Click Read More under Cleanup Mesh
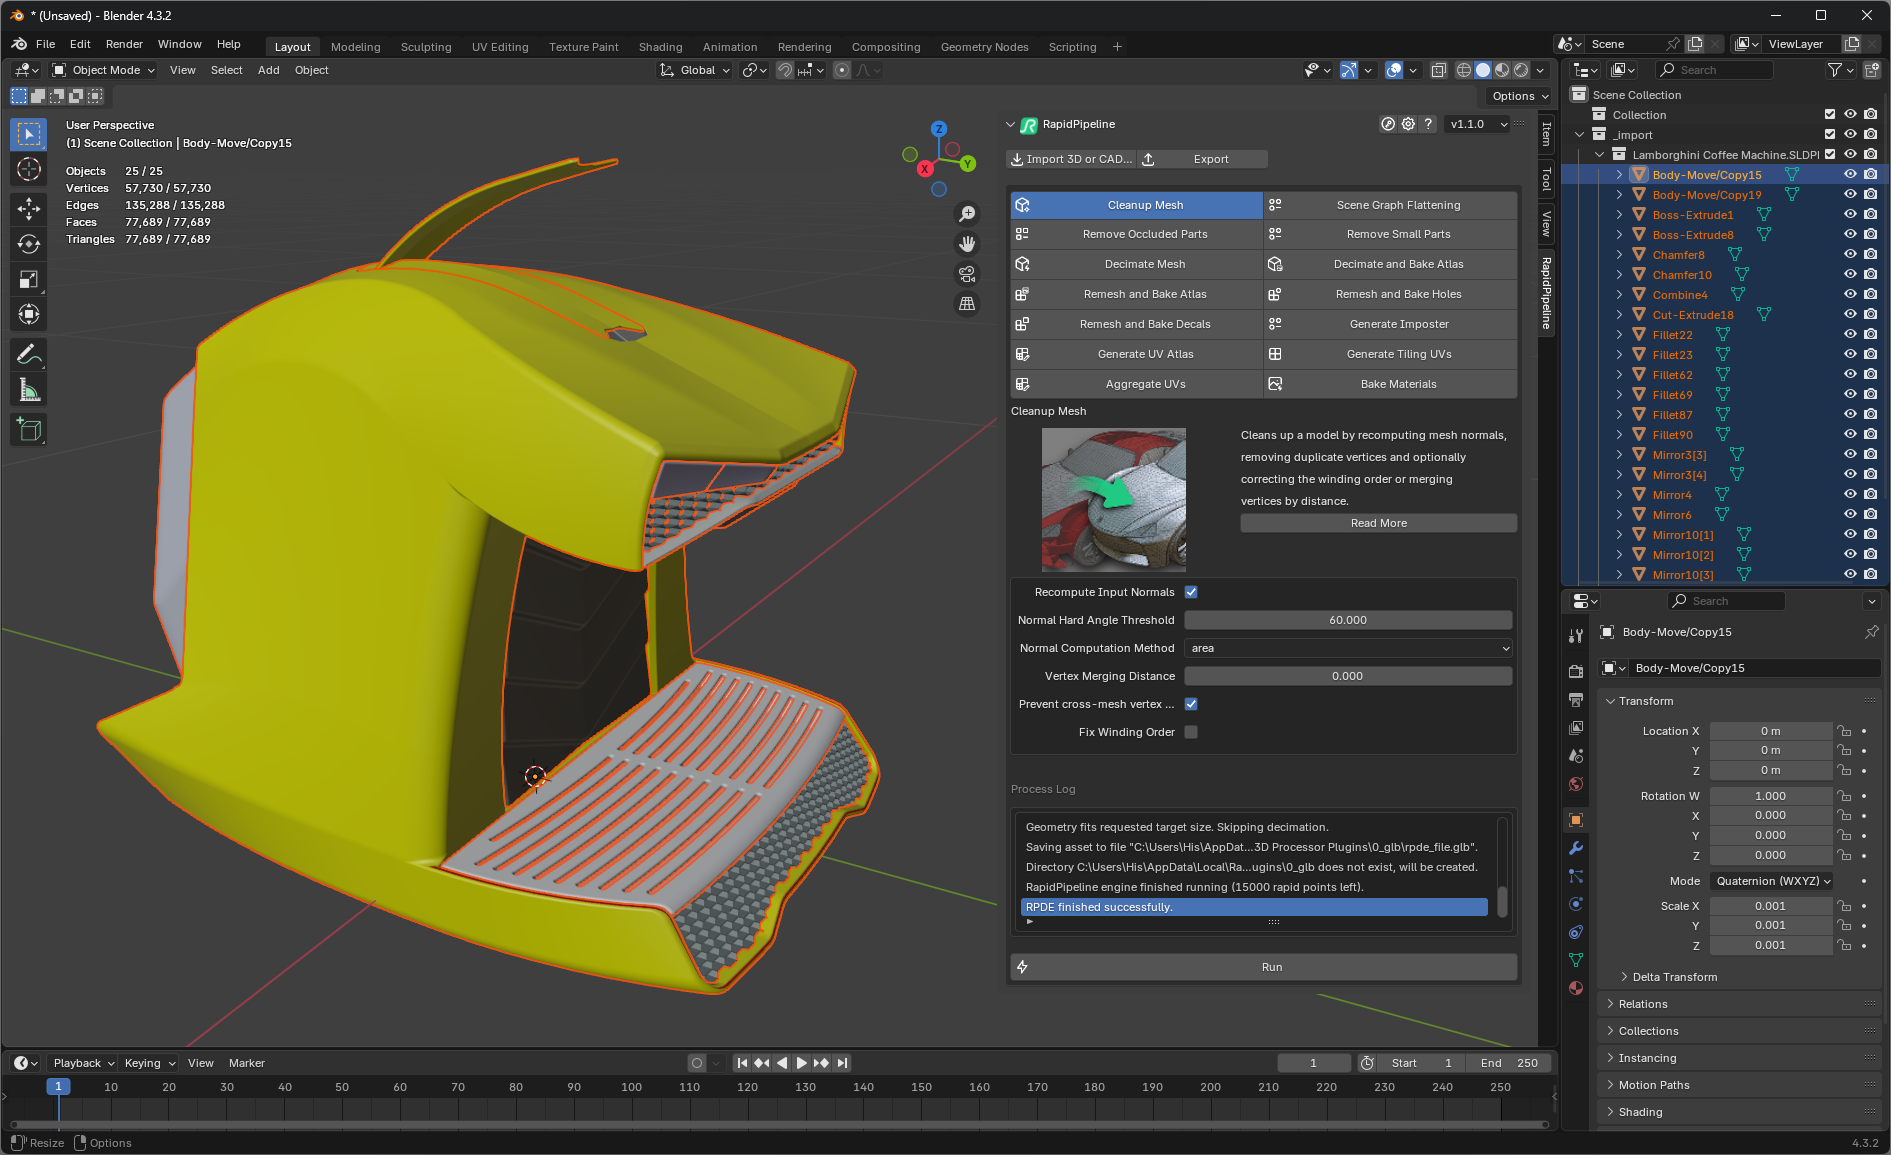 (x=1378, y=522)
